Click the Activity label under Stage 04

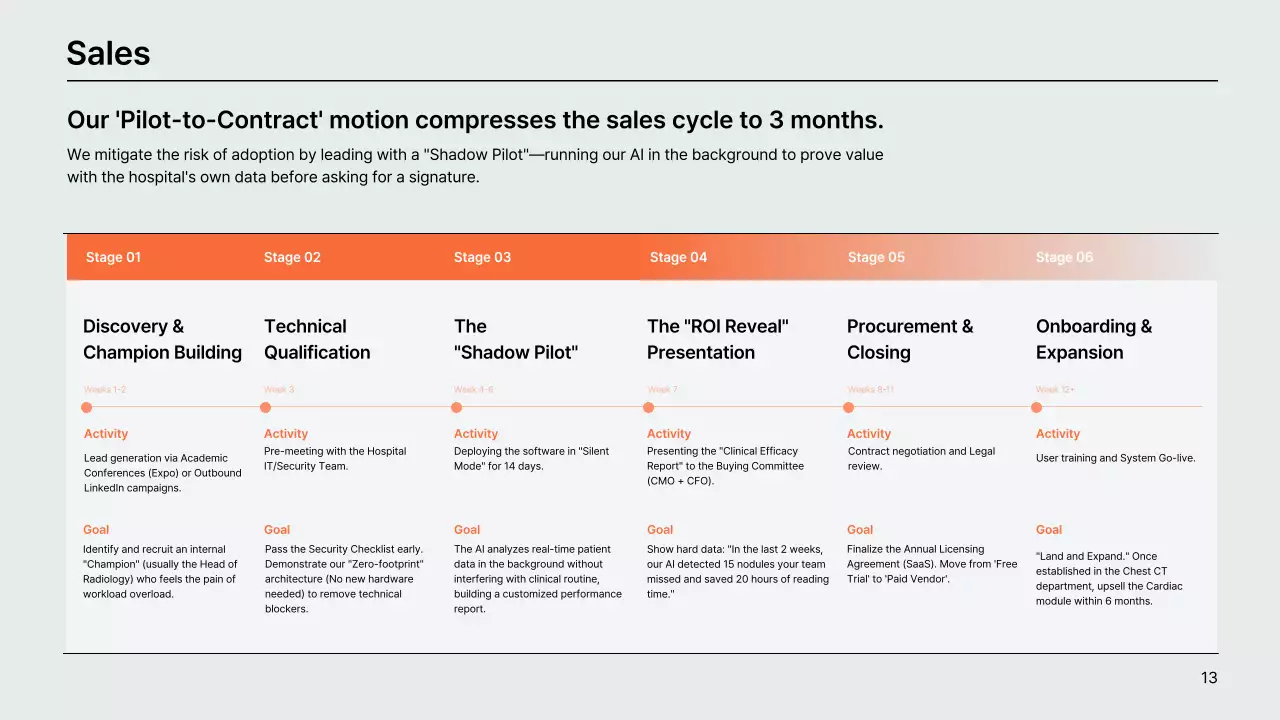coord(669,434)
